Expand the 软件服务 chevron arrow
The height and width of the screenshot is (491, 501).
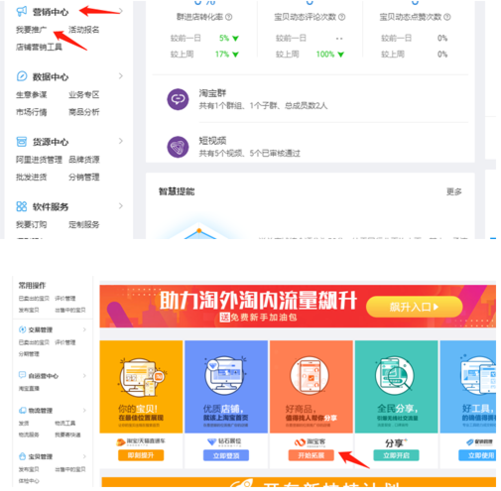pos(121,206)
